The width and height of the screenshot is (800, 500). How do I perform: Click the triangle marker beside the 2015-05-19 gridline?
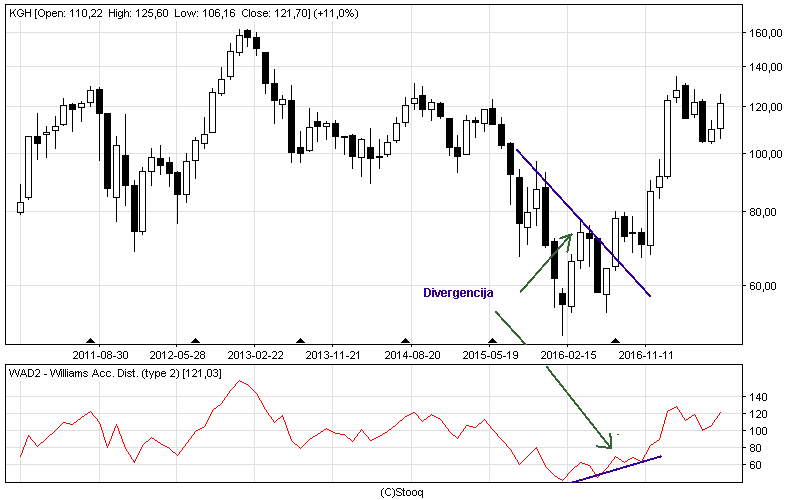[x=492, y=341]
